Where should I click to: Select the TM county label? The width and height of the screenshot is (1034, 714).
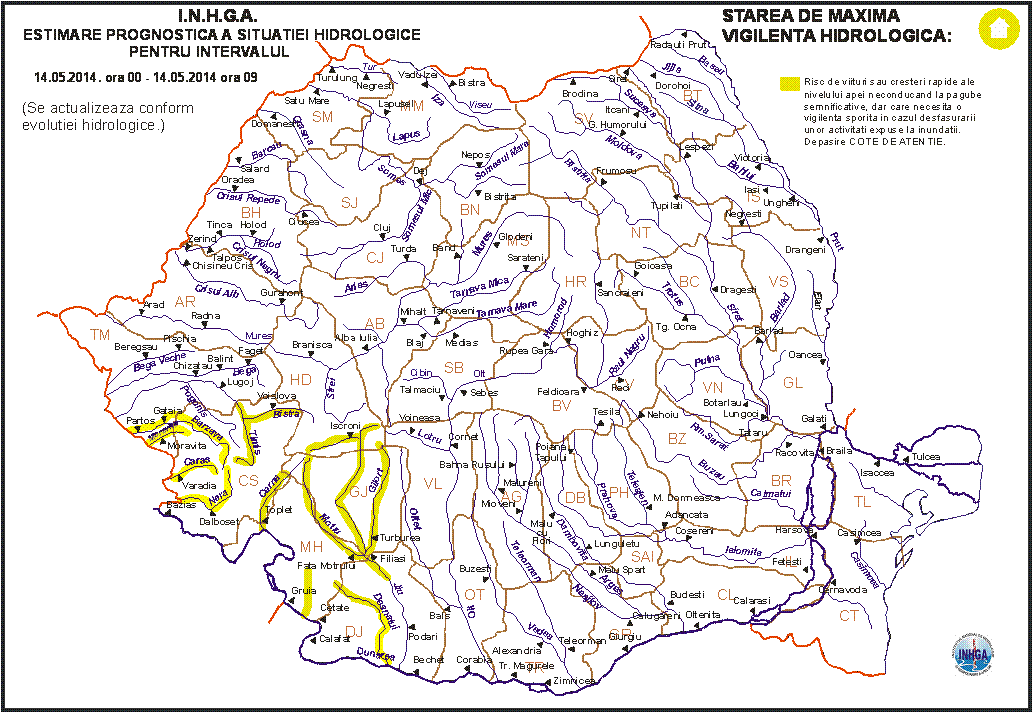(100, 334)
